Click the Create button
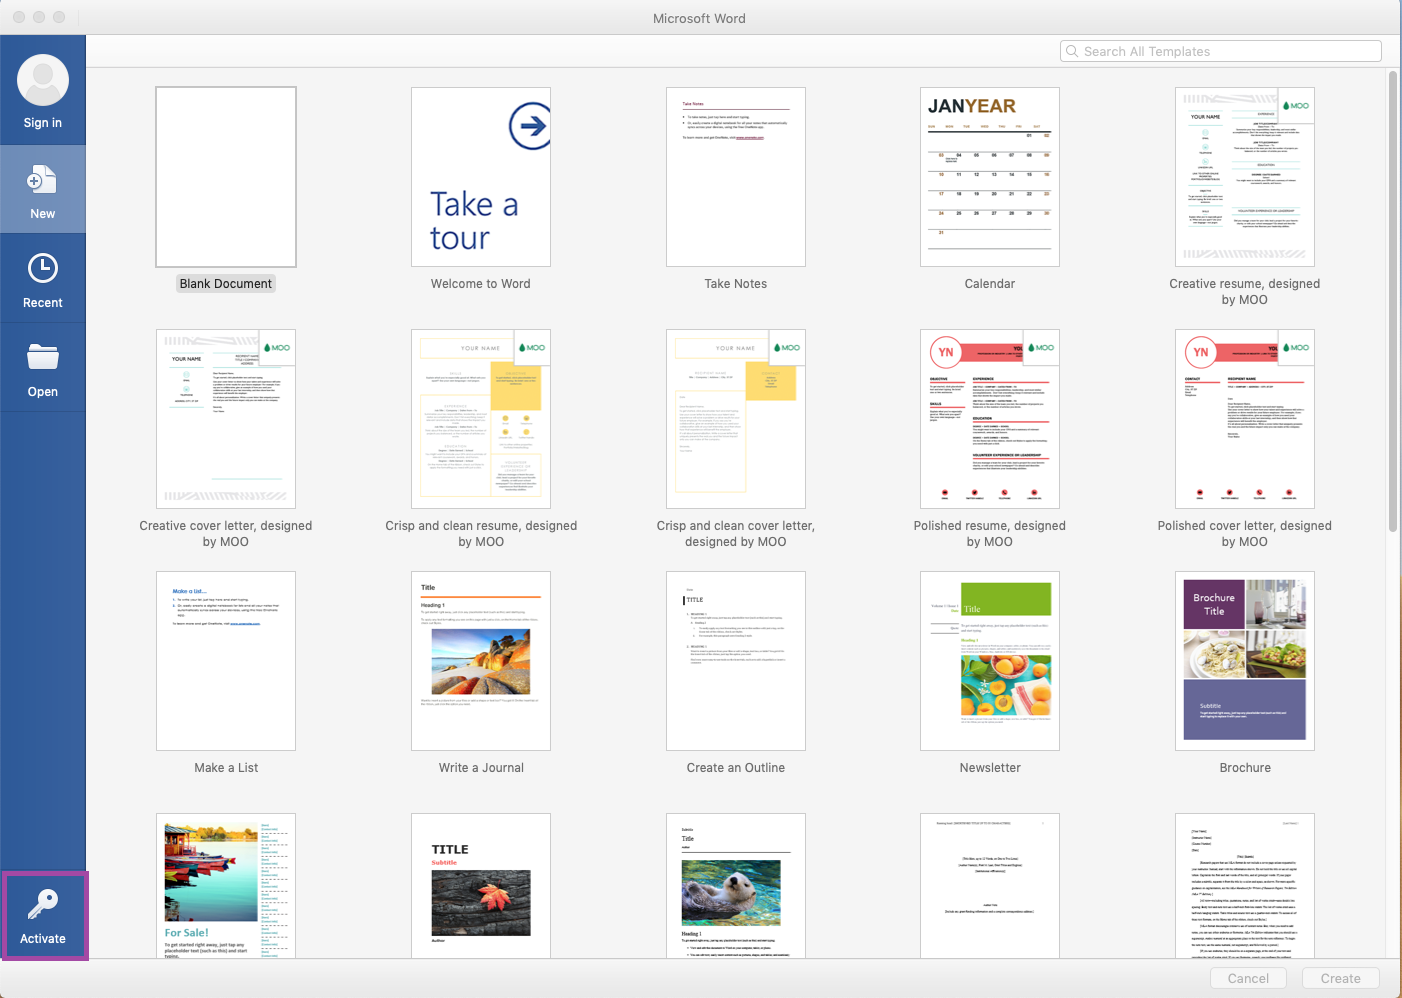 pos(1341,978)
